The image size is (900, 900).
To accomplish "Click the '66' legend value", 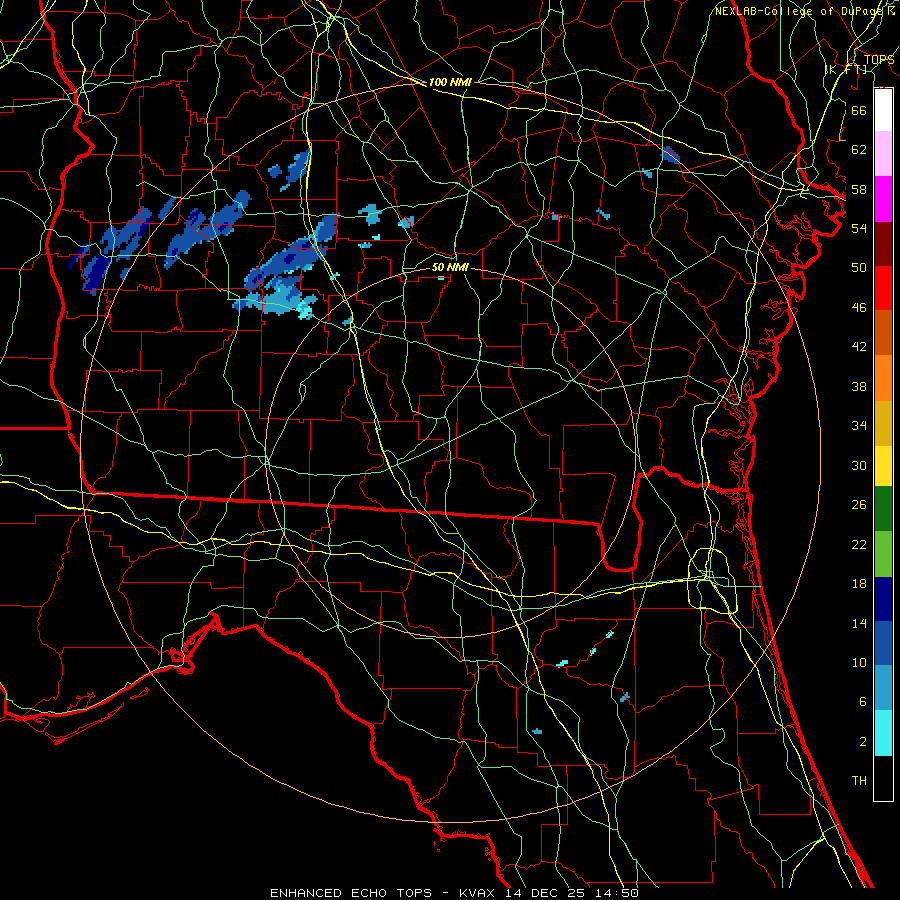I will pos(859,110).
